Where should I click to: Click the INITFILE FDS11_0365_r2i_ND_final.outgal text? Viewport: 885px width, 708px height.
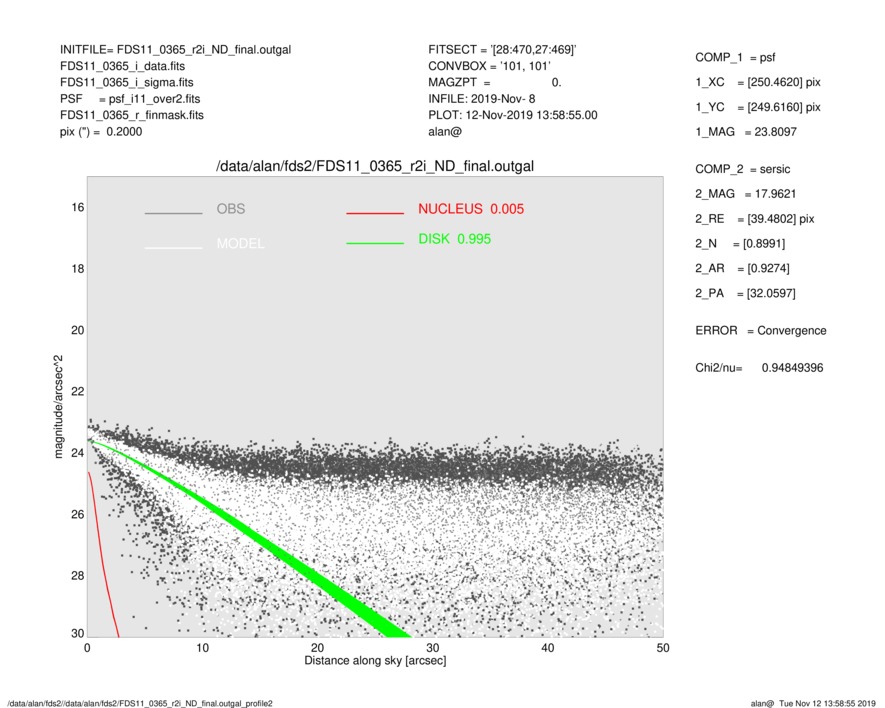click(x=176, y=50)
